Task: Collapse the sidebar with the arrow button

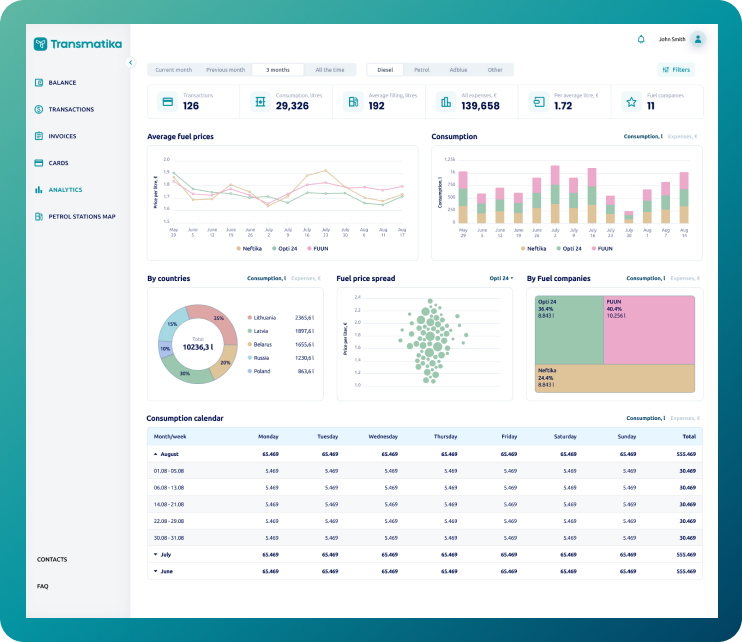Action: tap(131, 62)
